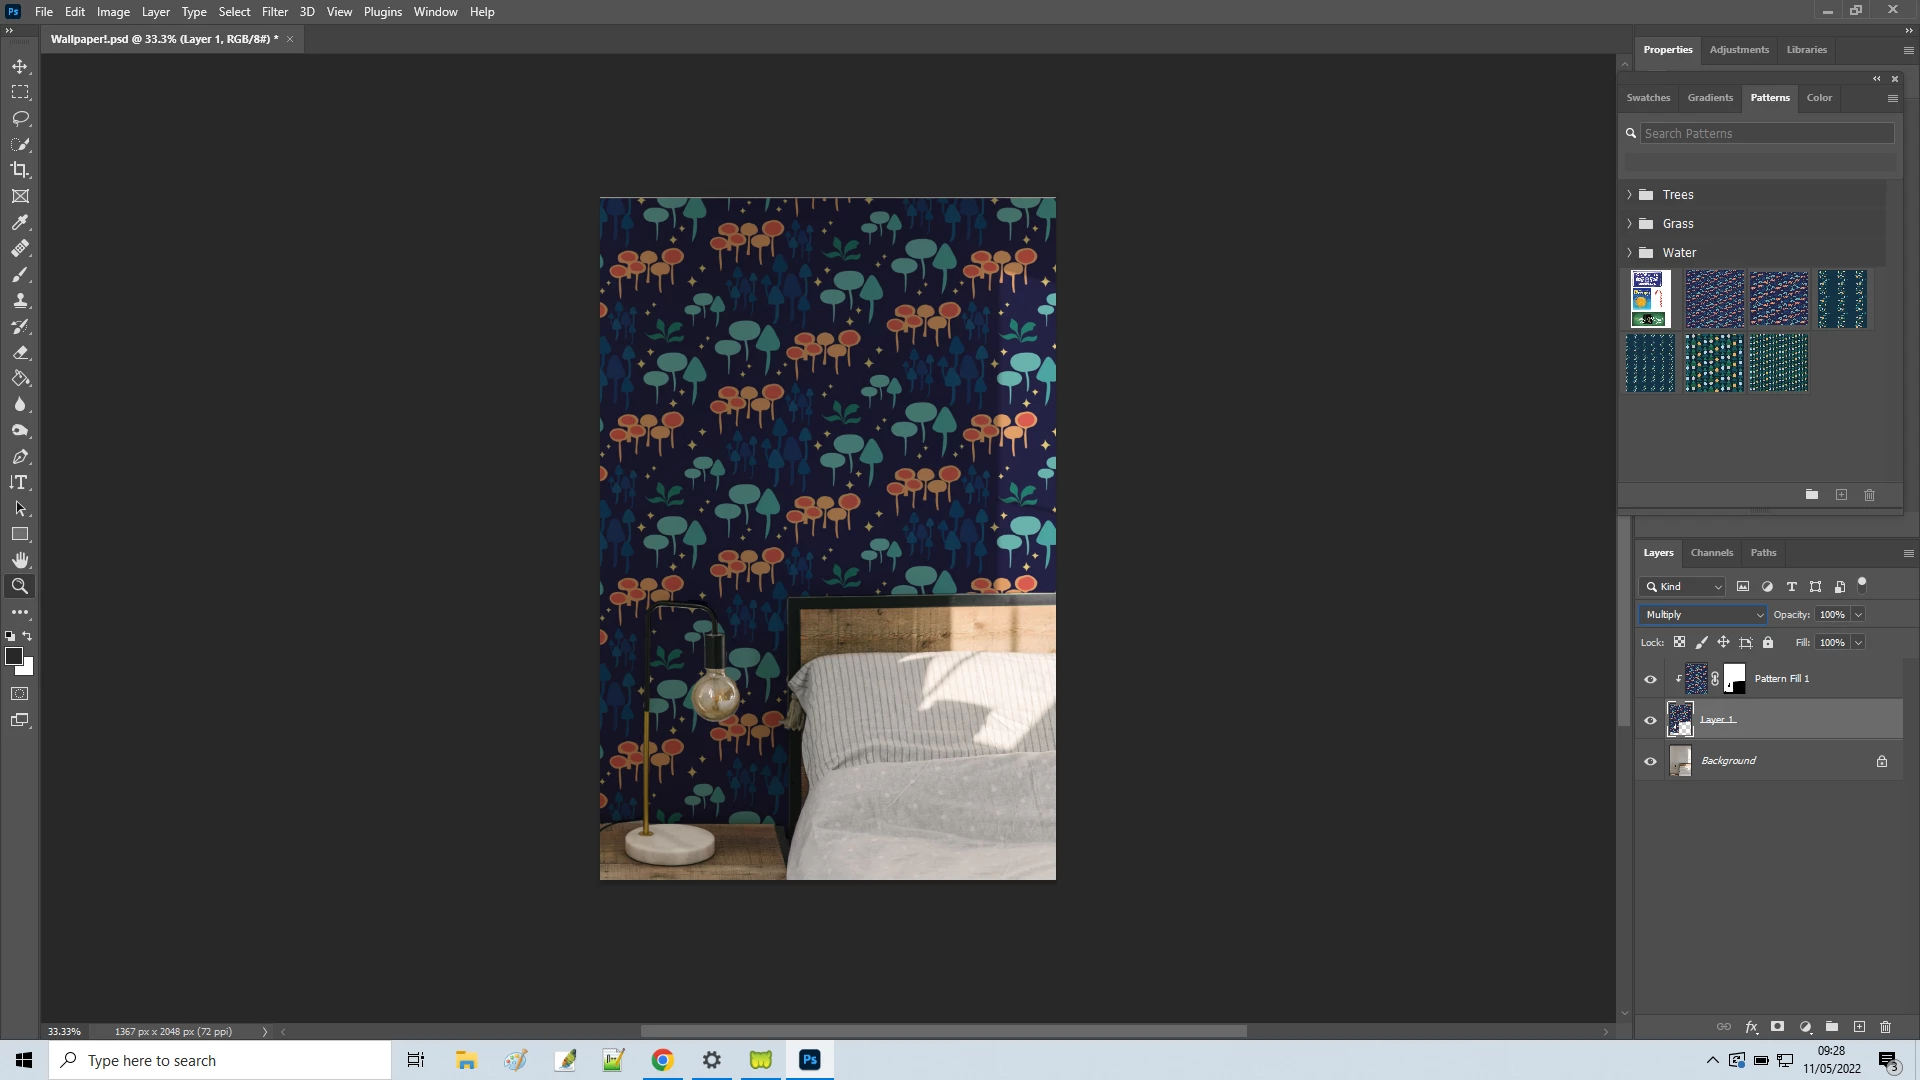
Task: Select the Hand tool
Action: coord(20,560)
